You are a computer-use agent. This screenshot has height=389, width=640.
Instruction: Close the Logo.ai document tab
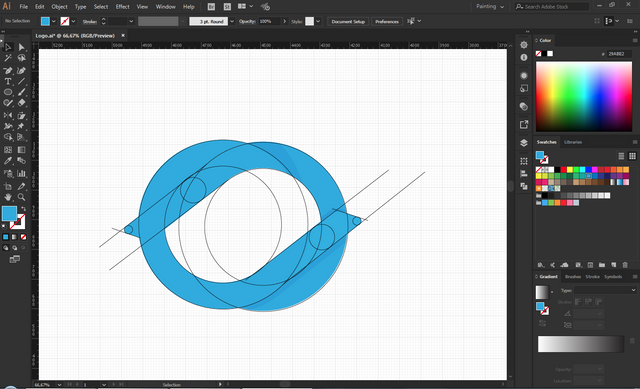pyautogui.click(x=123, y=36)
